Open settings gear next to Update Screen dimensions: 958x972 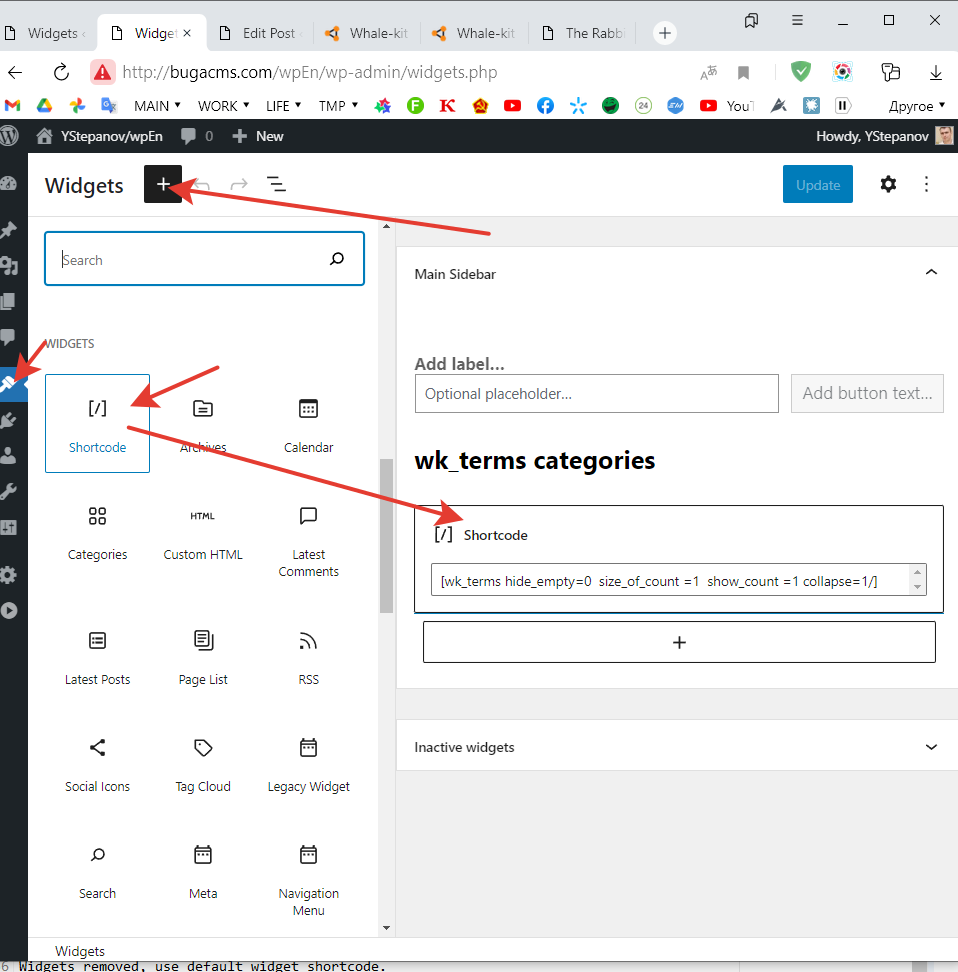click(x=888, y=184)
